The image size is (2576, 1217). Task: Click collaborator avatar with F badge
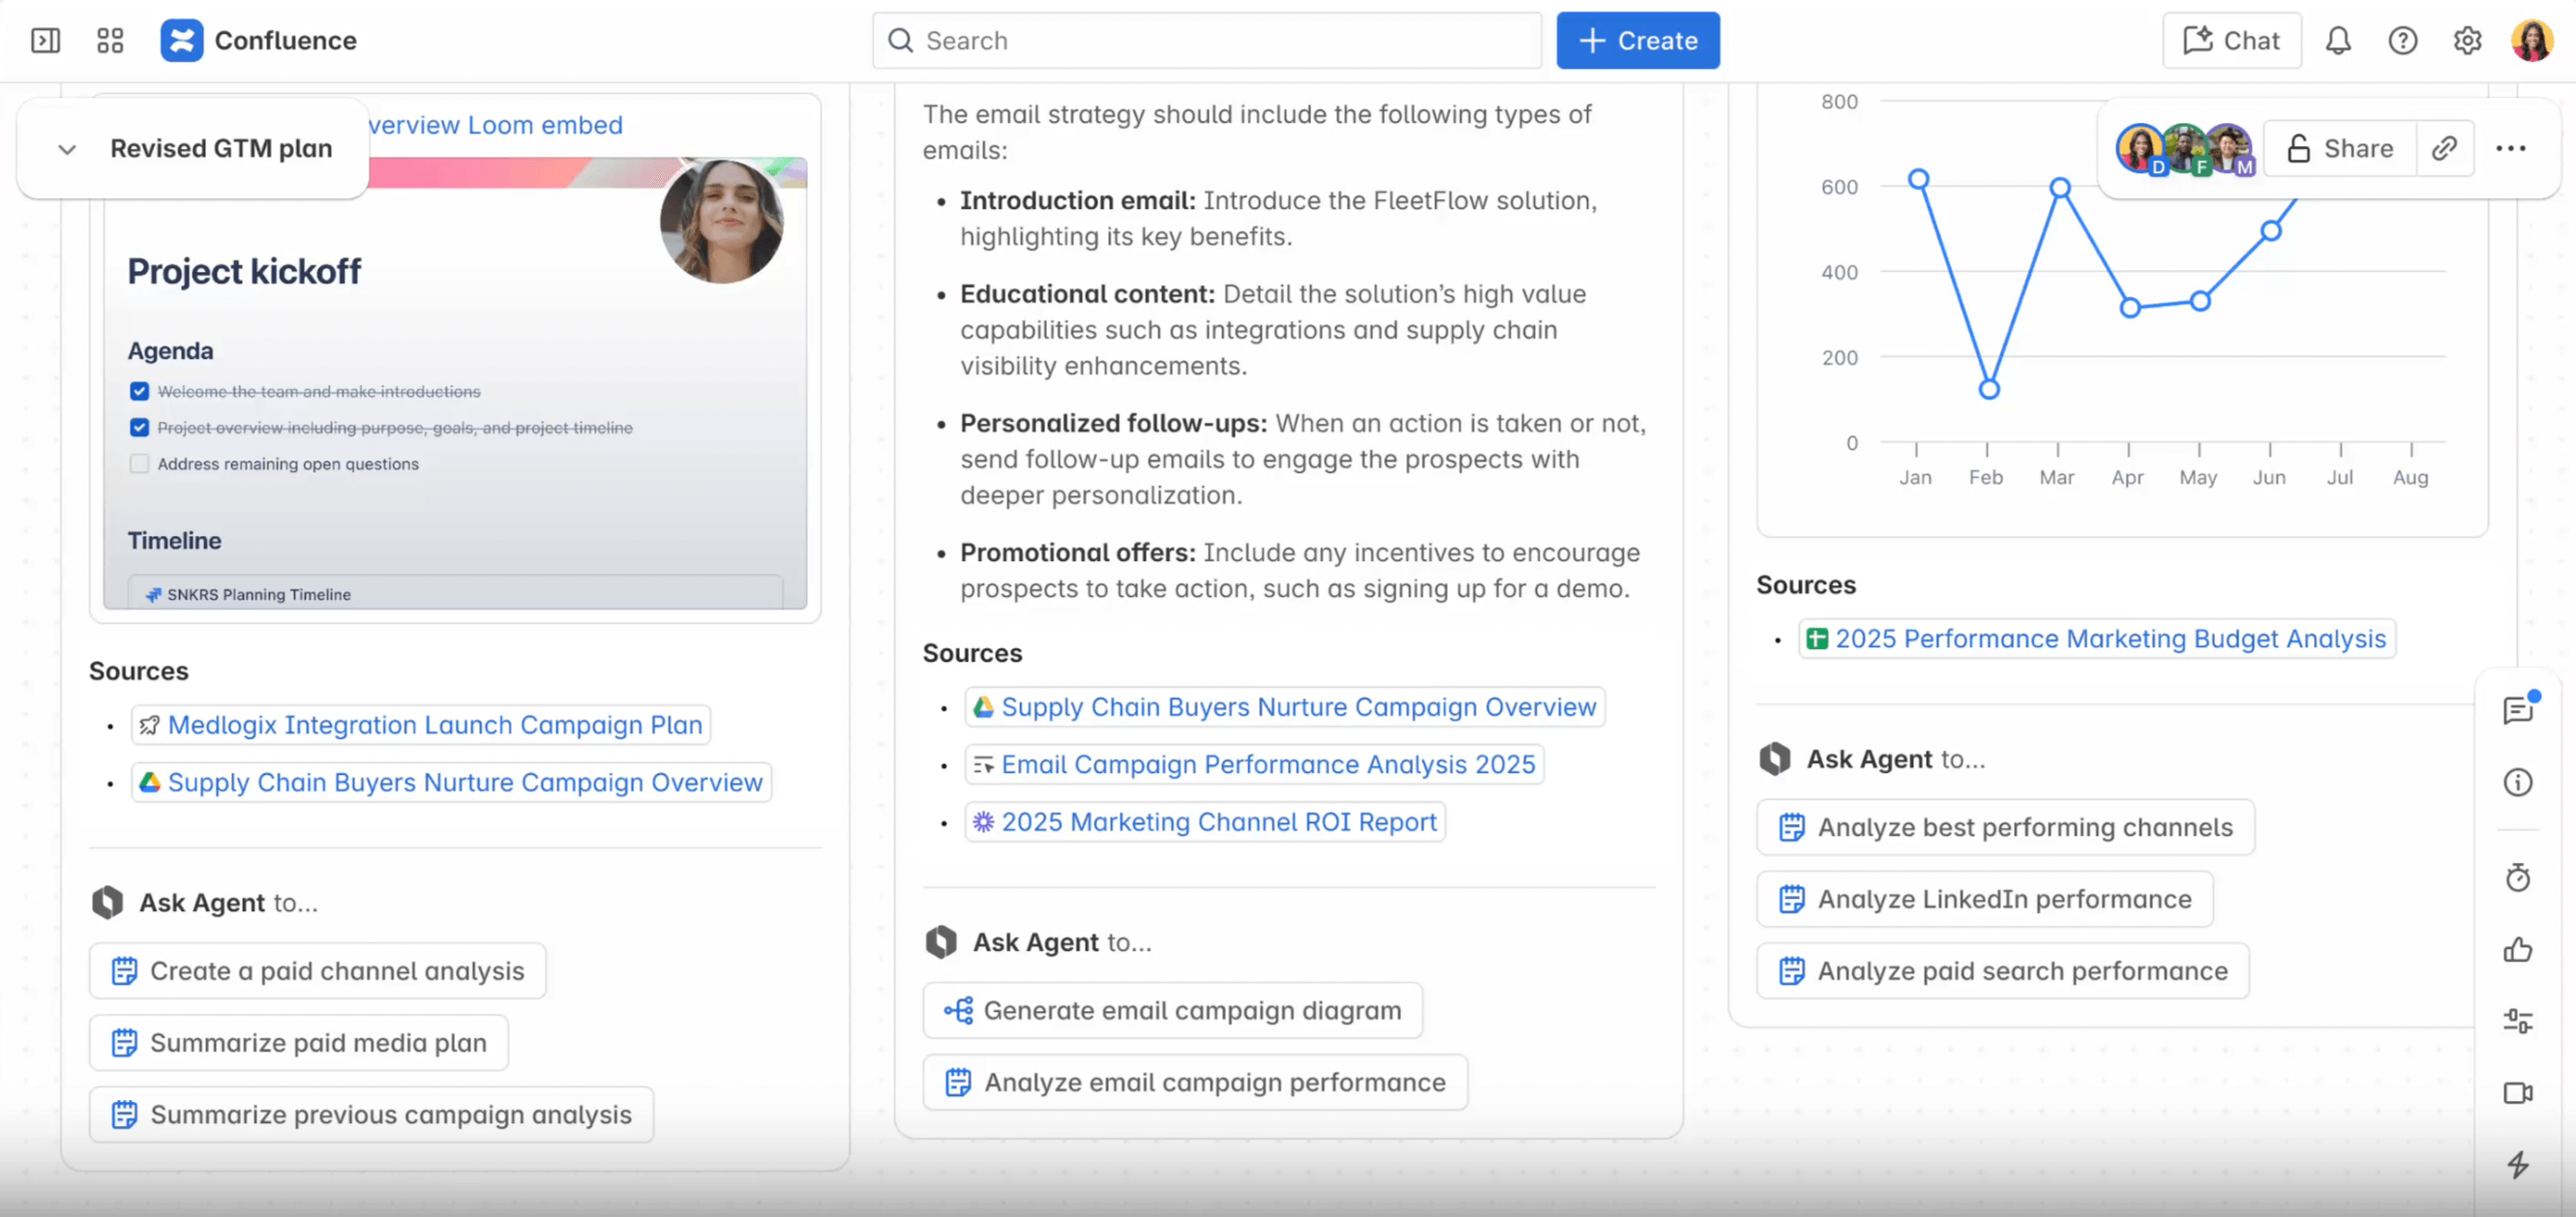[x=2185, y=149]
